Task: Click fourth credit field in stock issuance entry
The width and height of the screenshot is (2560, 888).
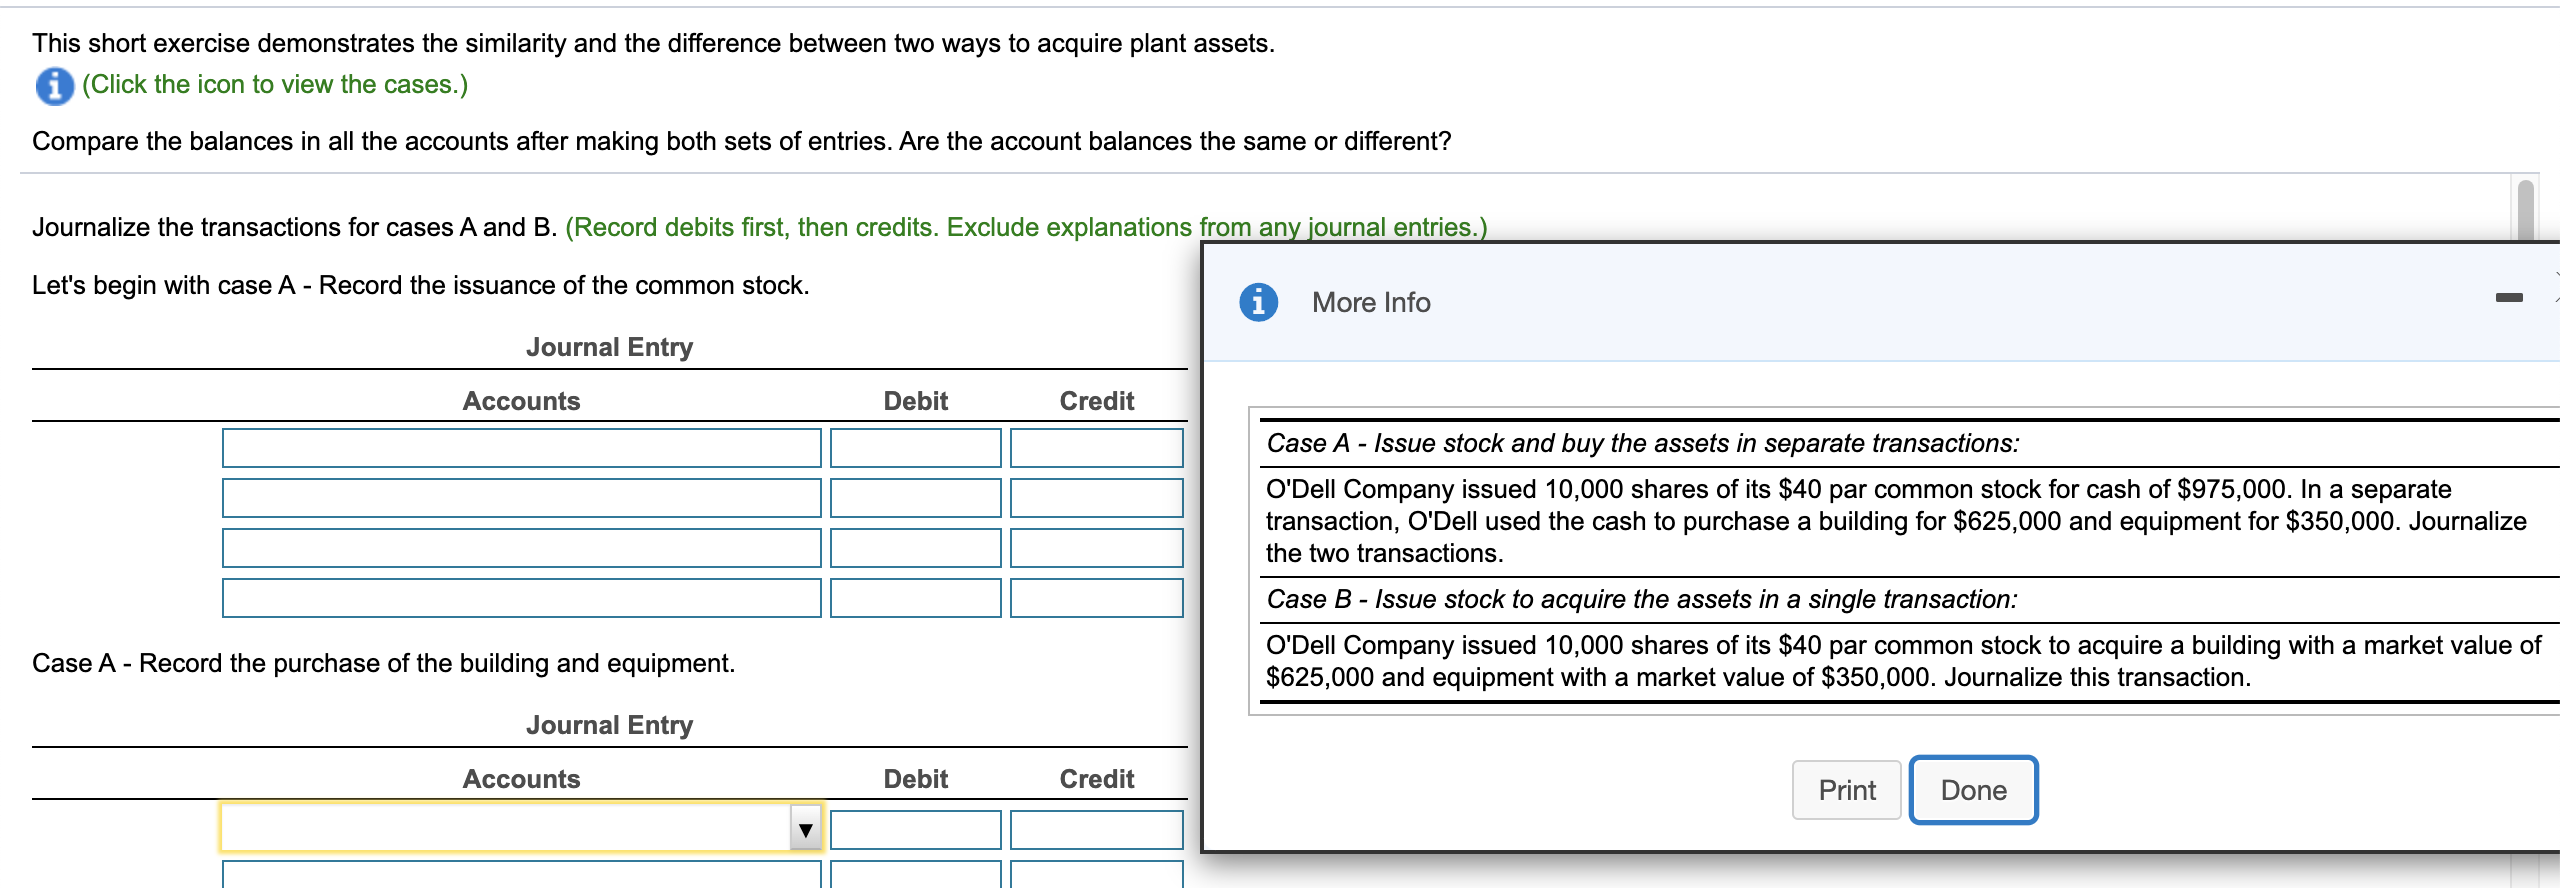Action: (1096, 598)
